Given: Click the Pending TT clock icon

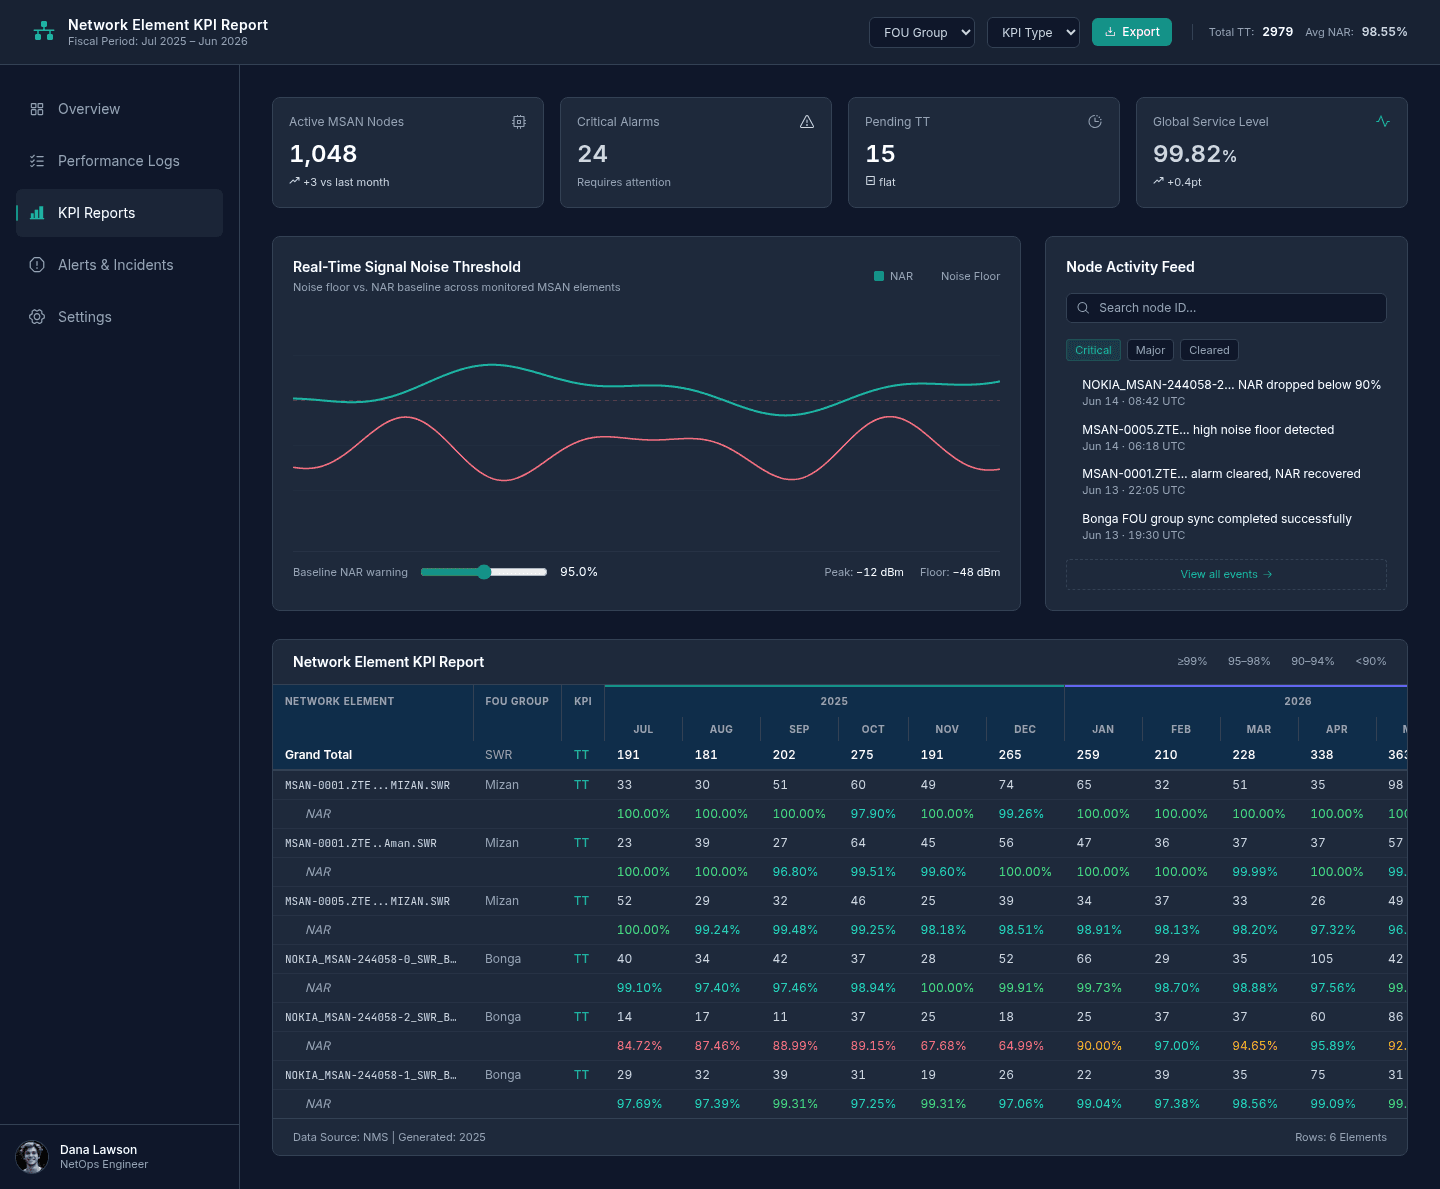Looking at the screenshot, I should coord(1095,122).
